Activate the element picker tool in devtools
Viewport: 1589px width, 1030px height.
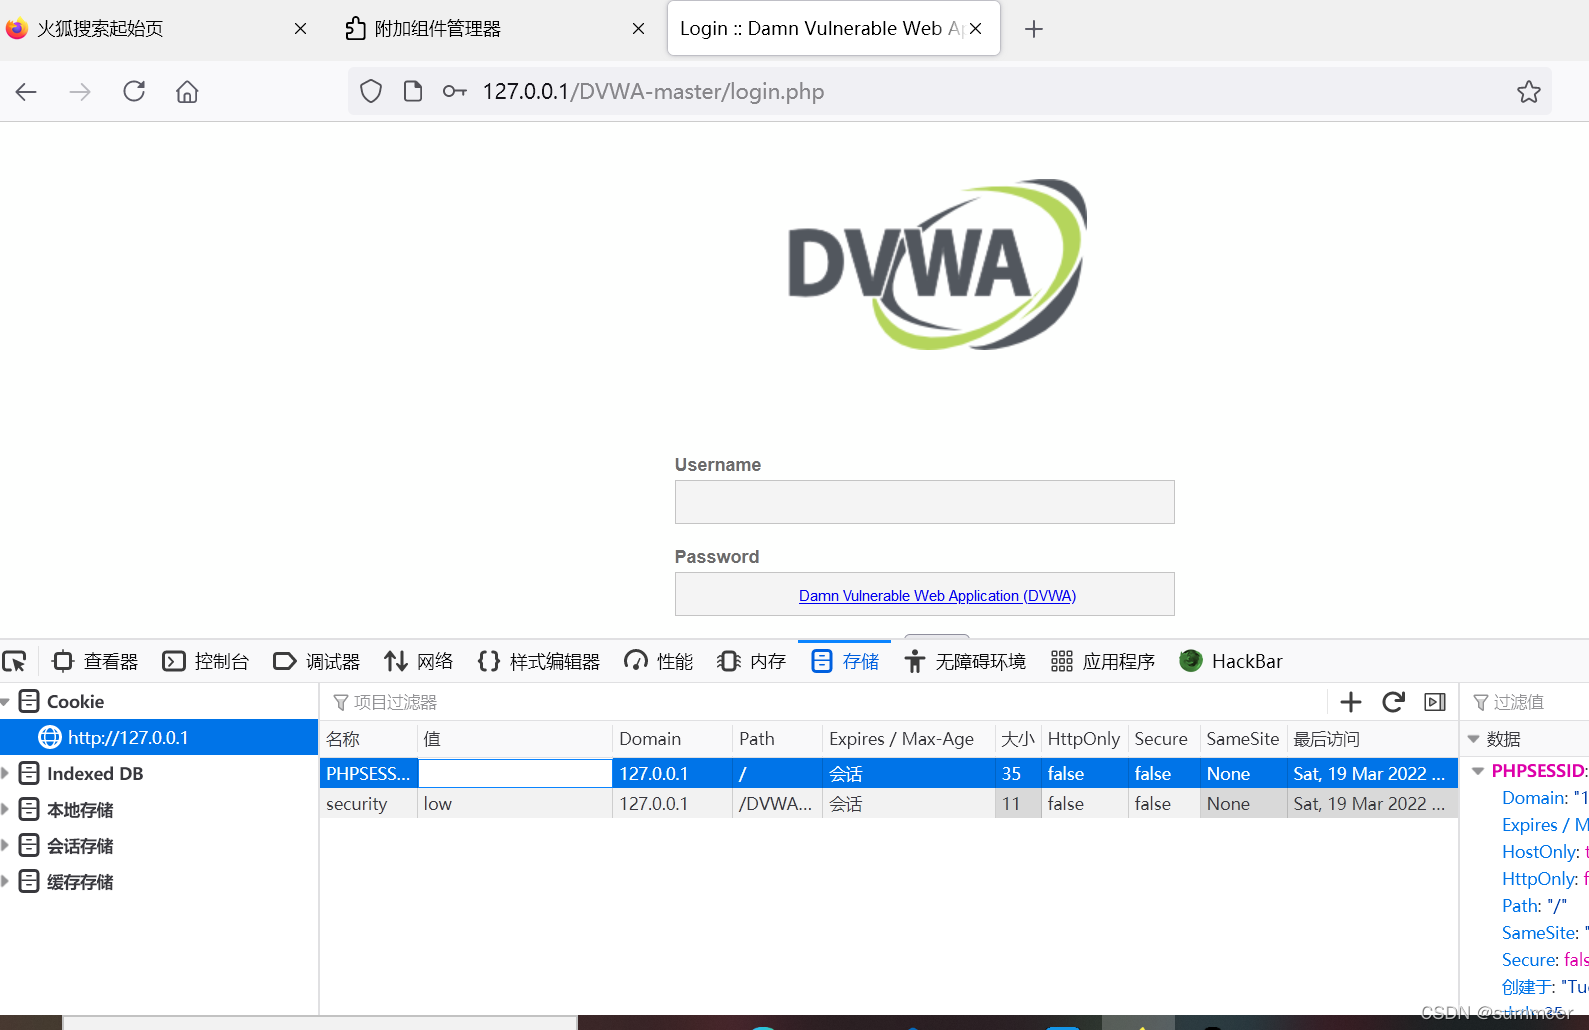coord(15,662)
